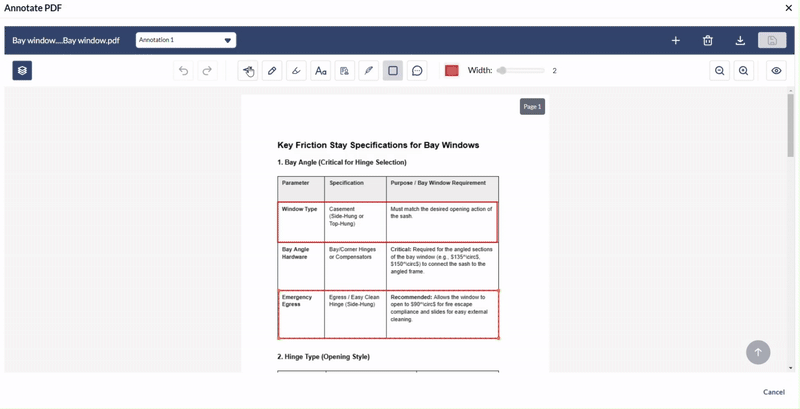Select the stamp tool

pyautogui.click(x=344, y=71)
